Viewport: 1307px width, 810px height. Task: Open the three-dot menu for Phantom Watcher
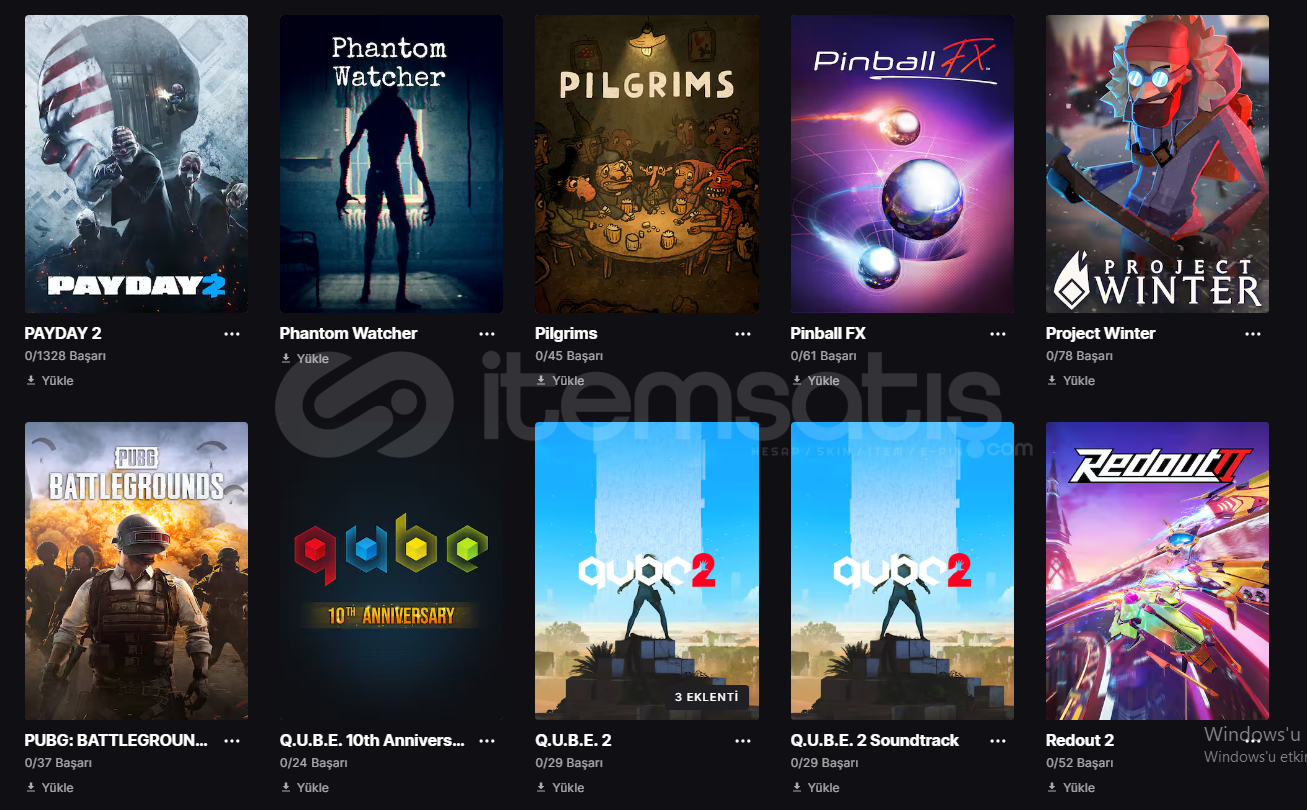point(487,334)
